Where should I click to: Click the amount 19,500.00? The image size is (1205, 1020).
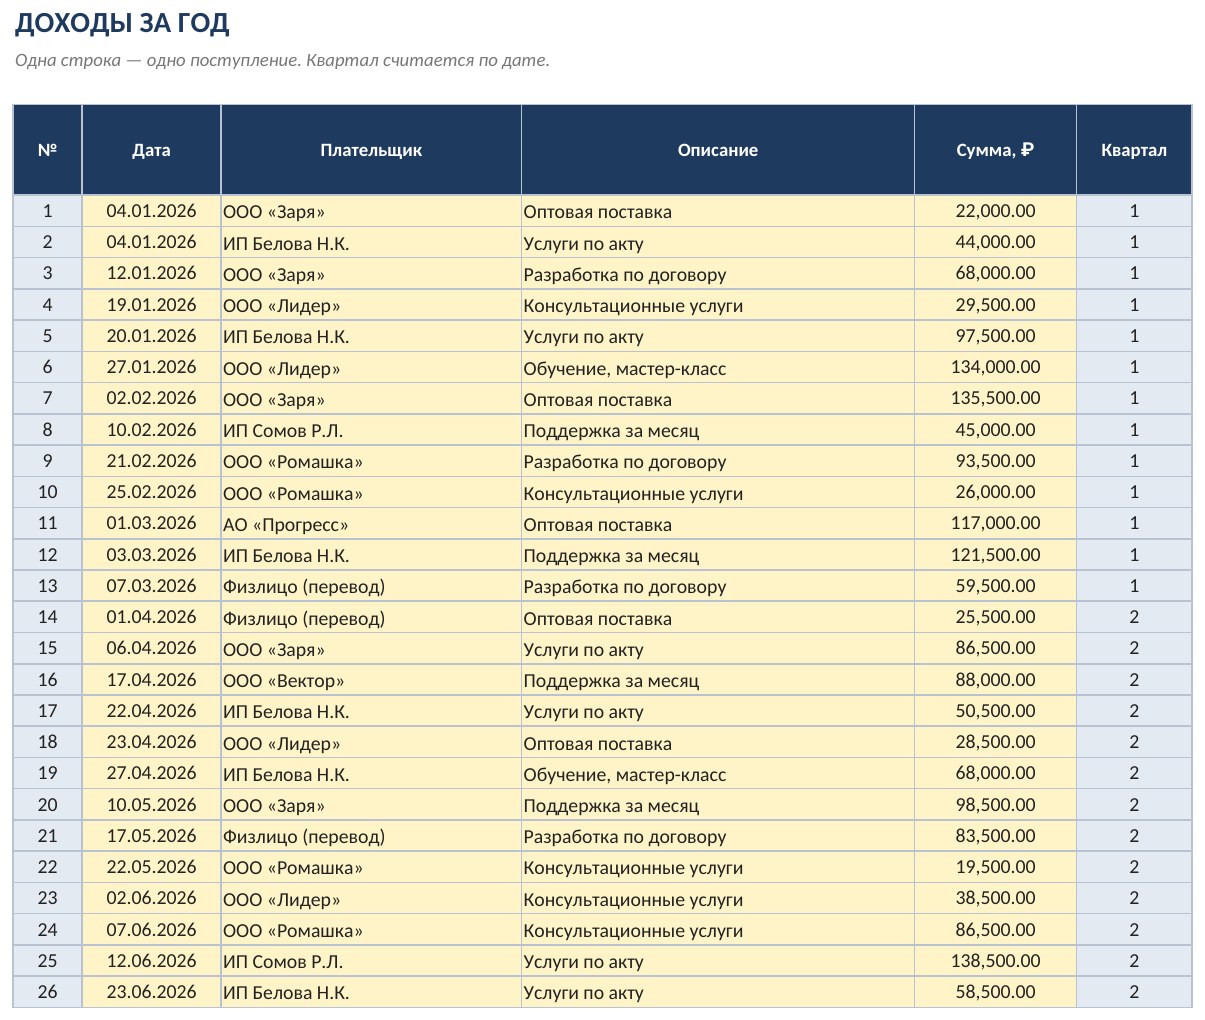coord(996,867)
